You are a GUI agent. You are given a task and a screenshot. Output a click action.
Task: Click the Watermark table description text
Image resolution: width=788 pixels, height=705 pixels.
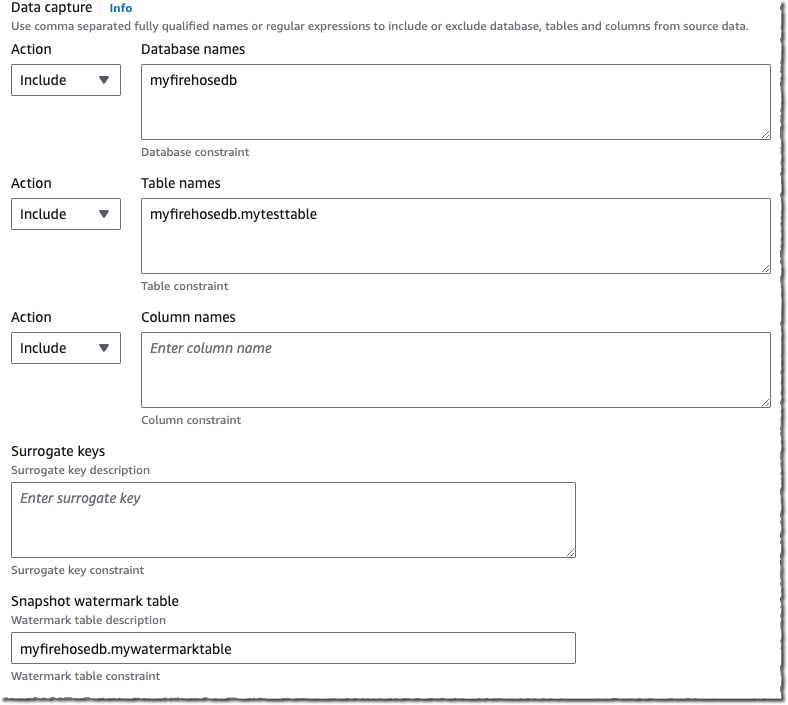88,620
